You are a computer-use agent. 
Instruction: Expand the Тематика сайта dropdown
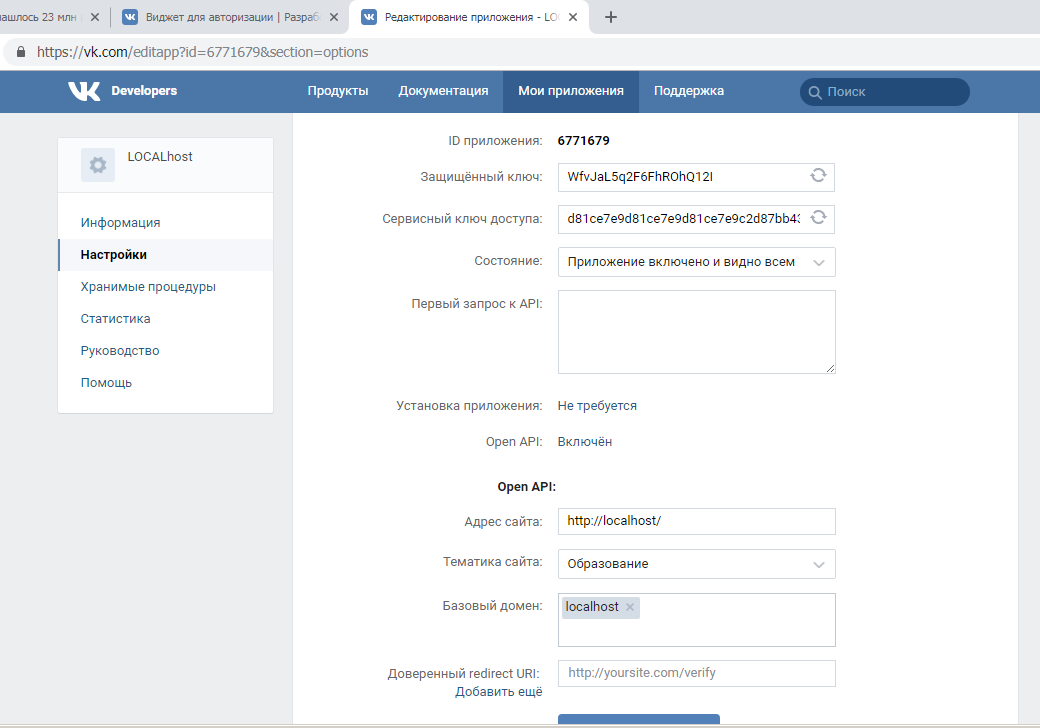[x=696, y=564]
